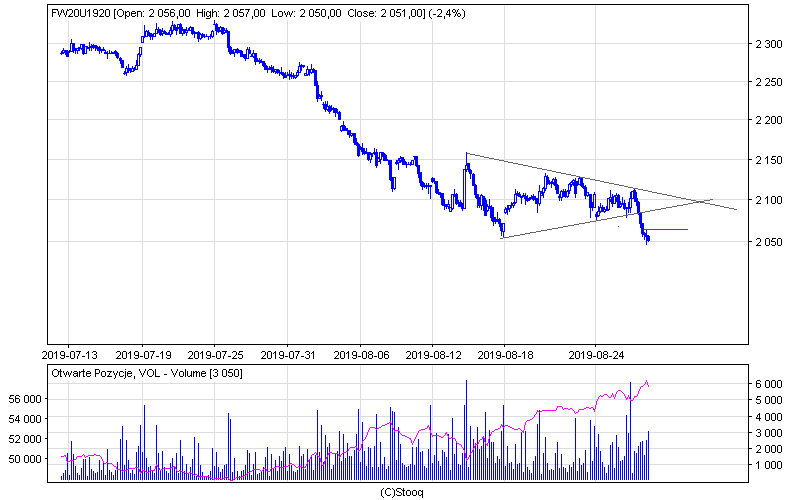Select the 2019-08-18 date label

[507, 354]
